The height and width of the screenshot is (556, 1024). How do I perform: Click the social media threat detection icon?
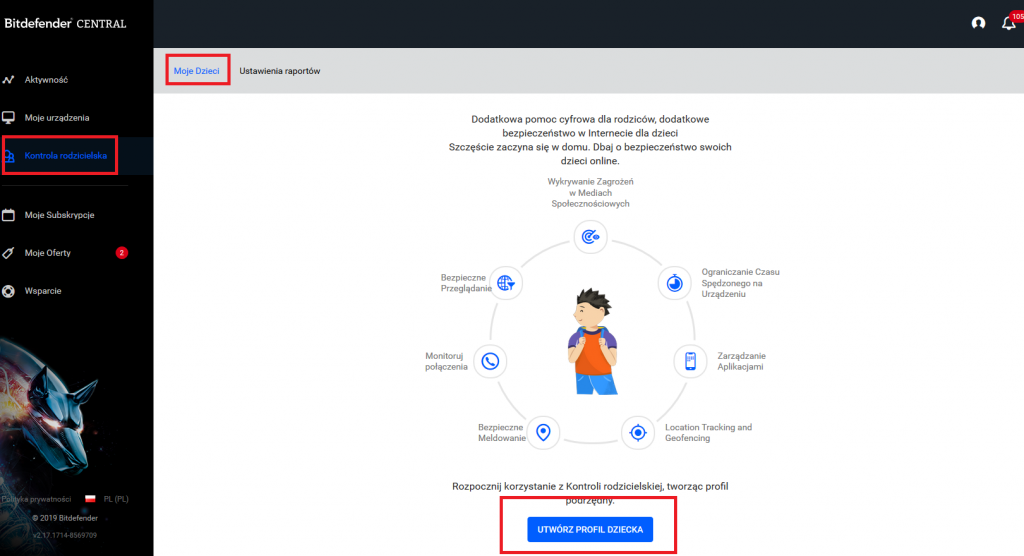[x=590, y=235]
